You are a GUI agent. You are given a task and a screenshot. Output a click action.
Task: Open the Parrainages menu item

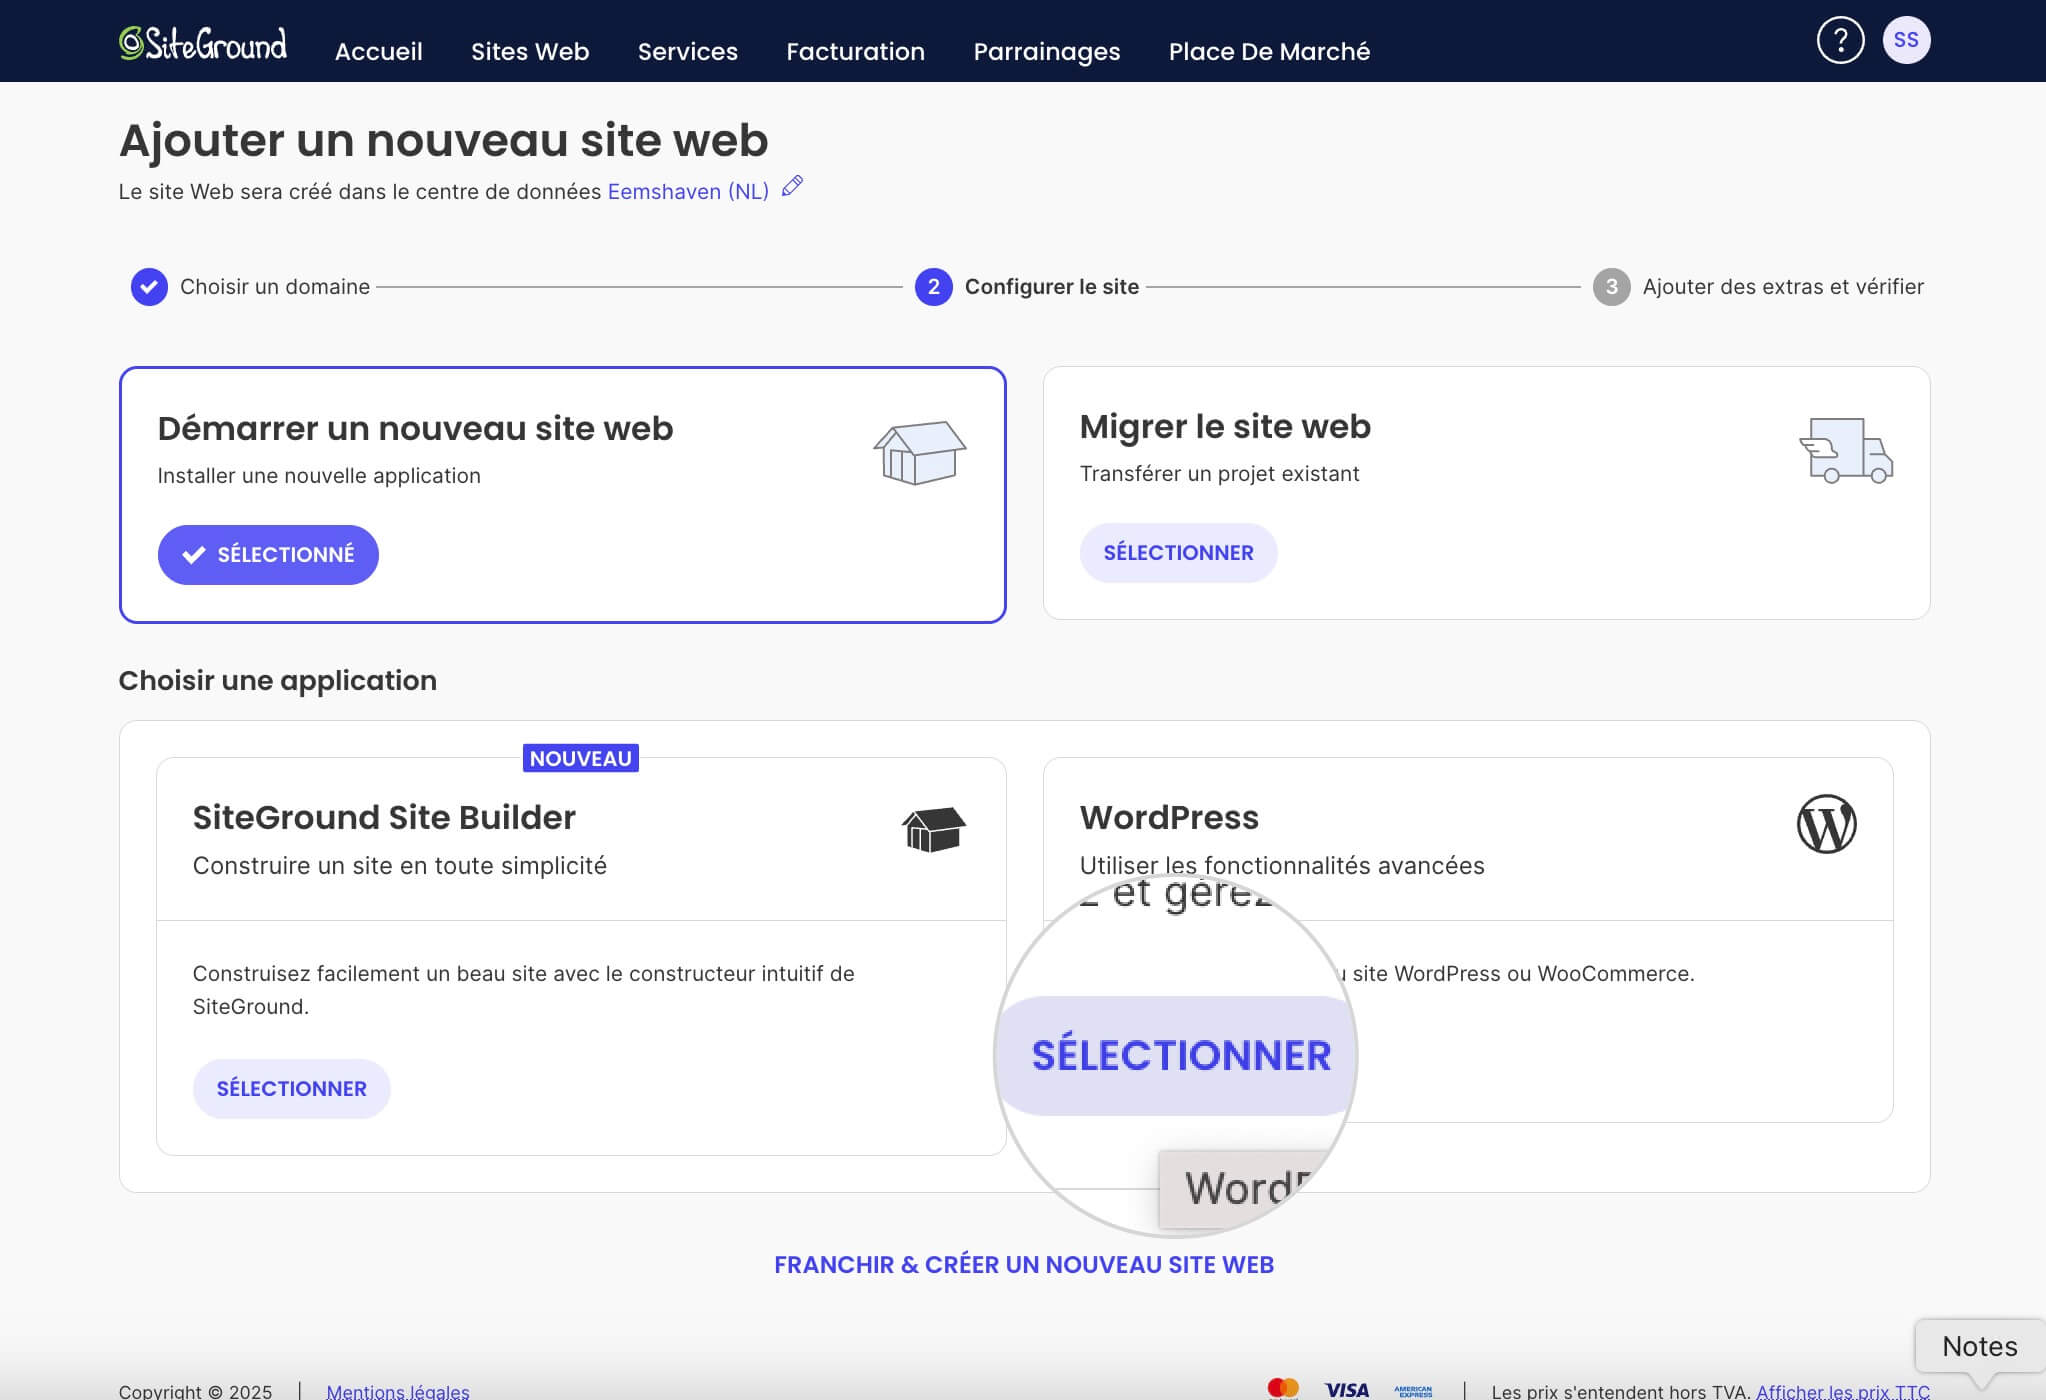[x=1047, y=51]
